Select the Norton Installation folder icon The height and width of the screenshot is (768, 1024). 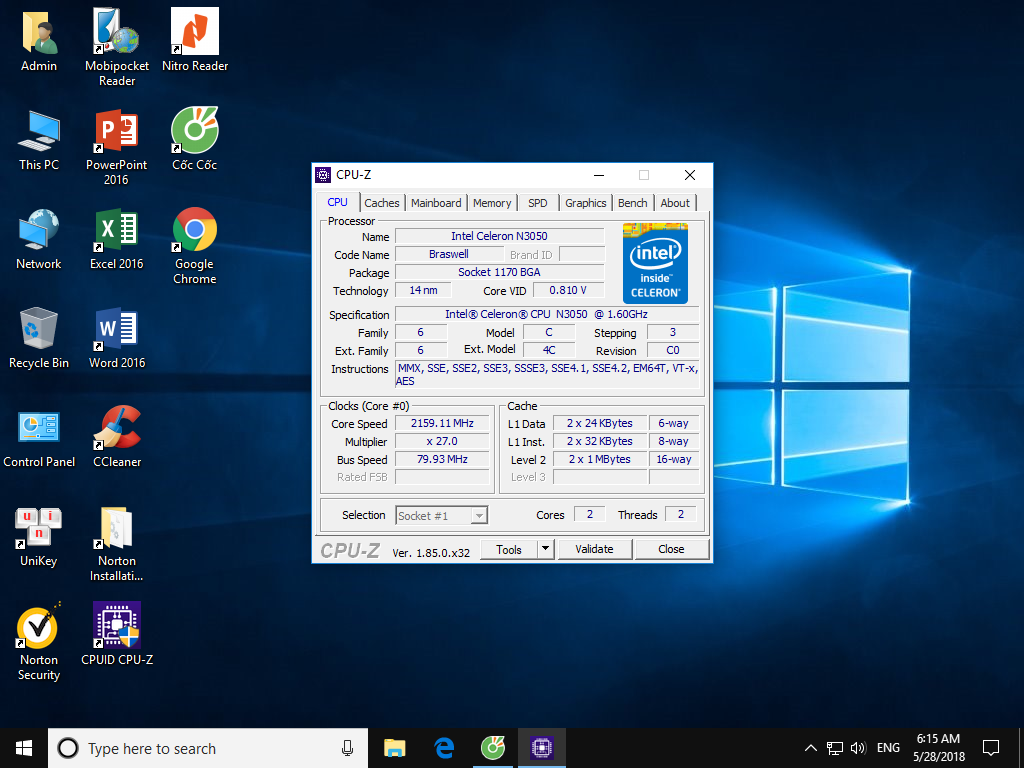(117, 543)
